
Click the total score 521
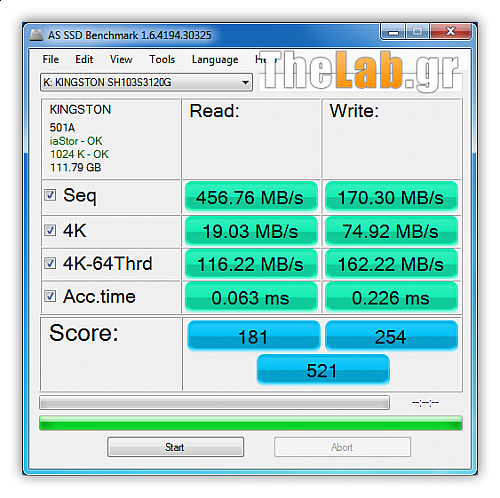[323, 370]
